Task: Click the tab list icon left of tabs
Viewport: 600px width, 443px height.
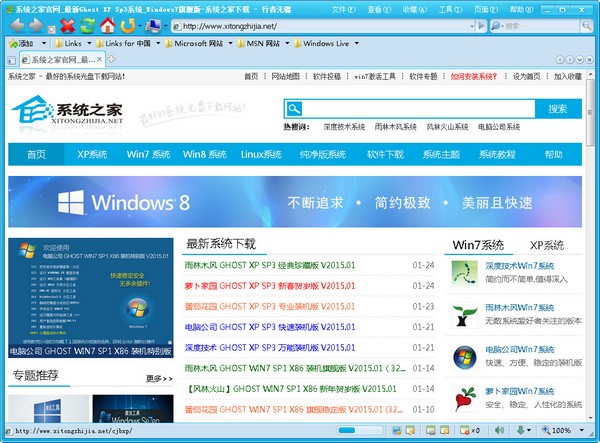Action: [11, 60]
